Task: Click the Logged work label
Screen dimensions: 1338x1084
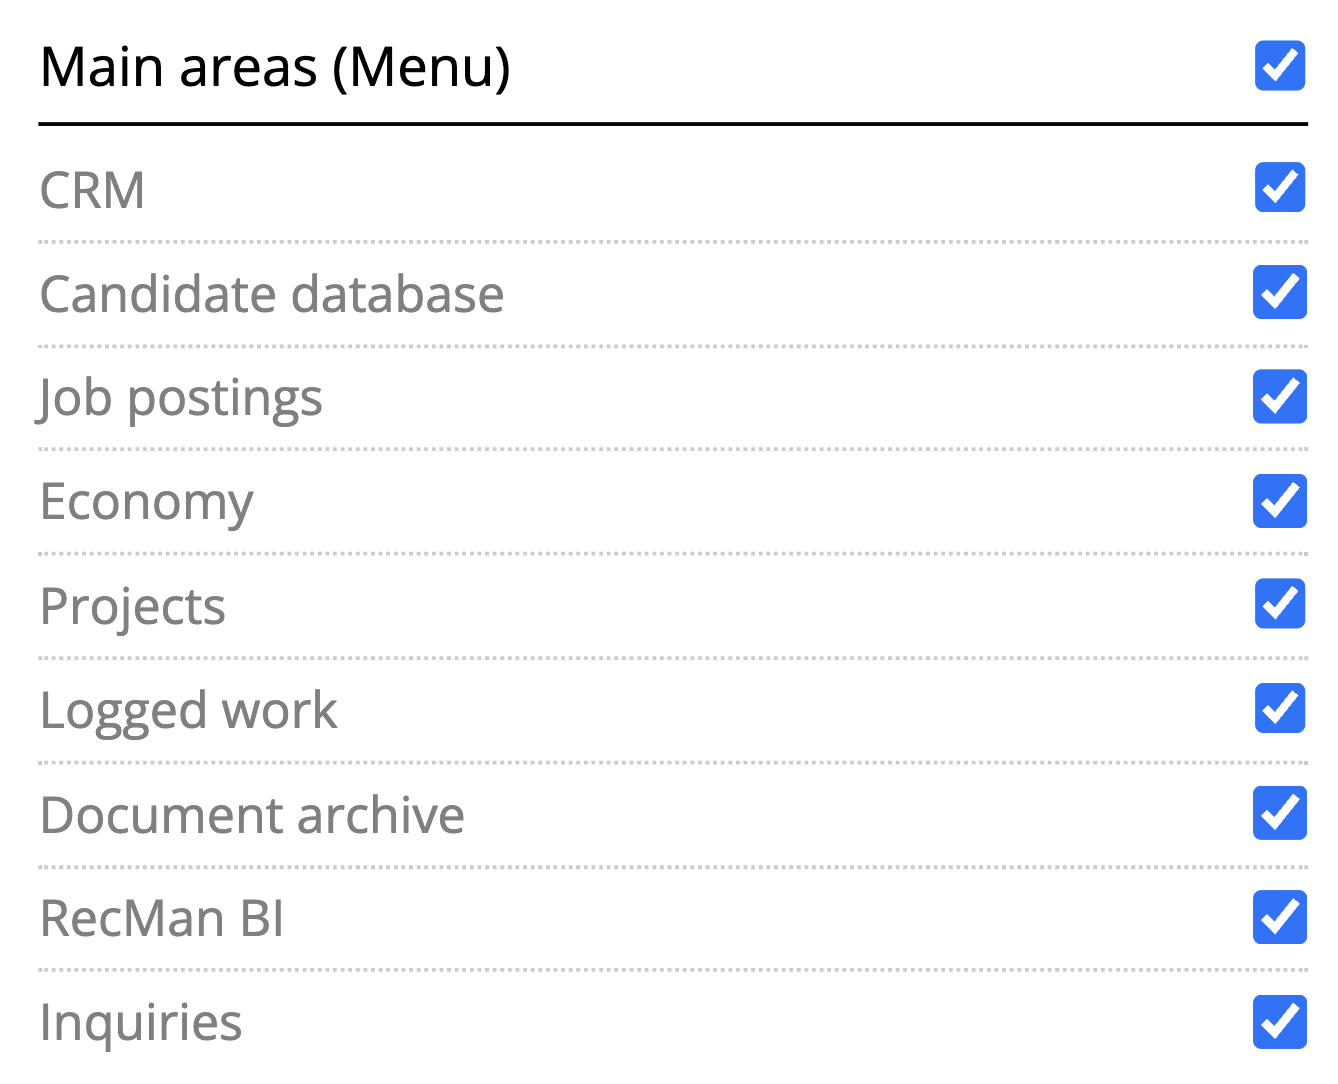Action: coord(189,710)
